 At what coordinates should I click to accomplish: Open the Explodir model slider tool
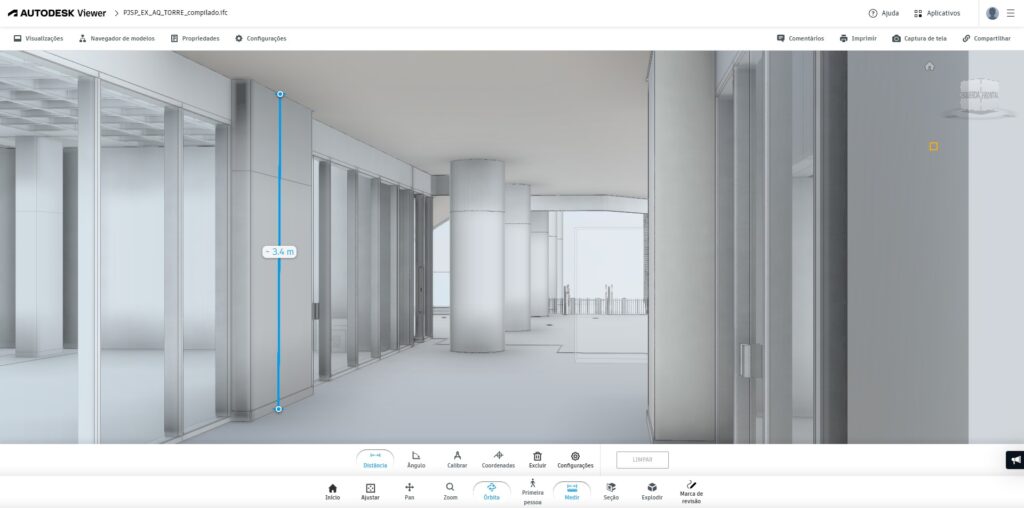[x=652, y=491]
